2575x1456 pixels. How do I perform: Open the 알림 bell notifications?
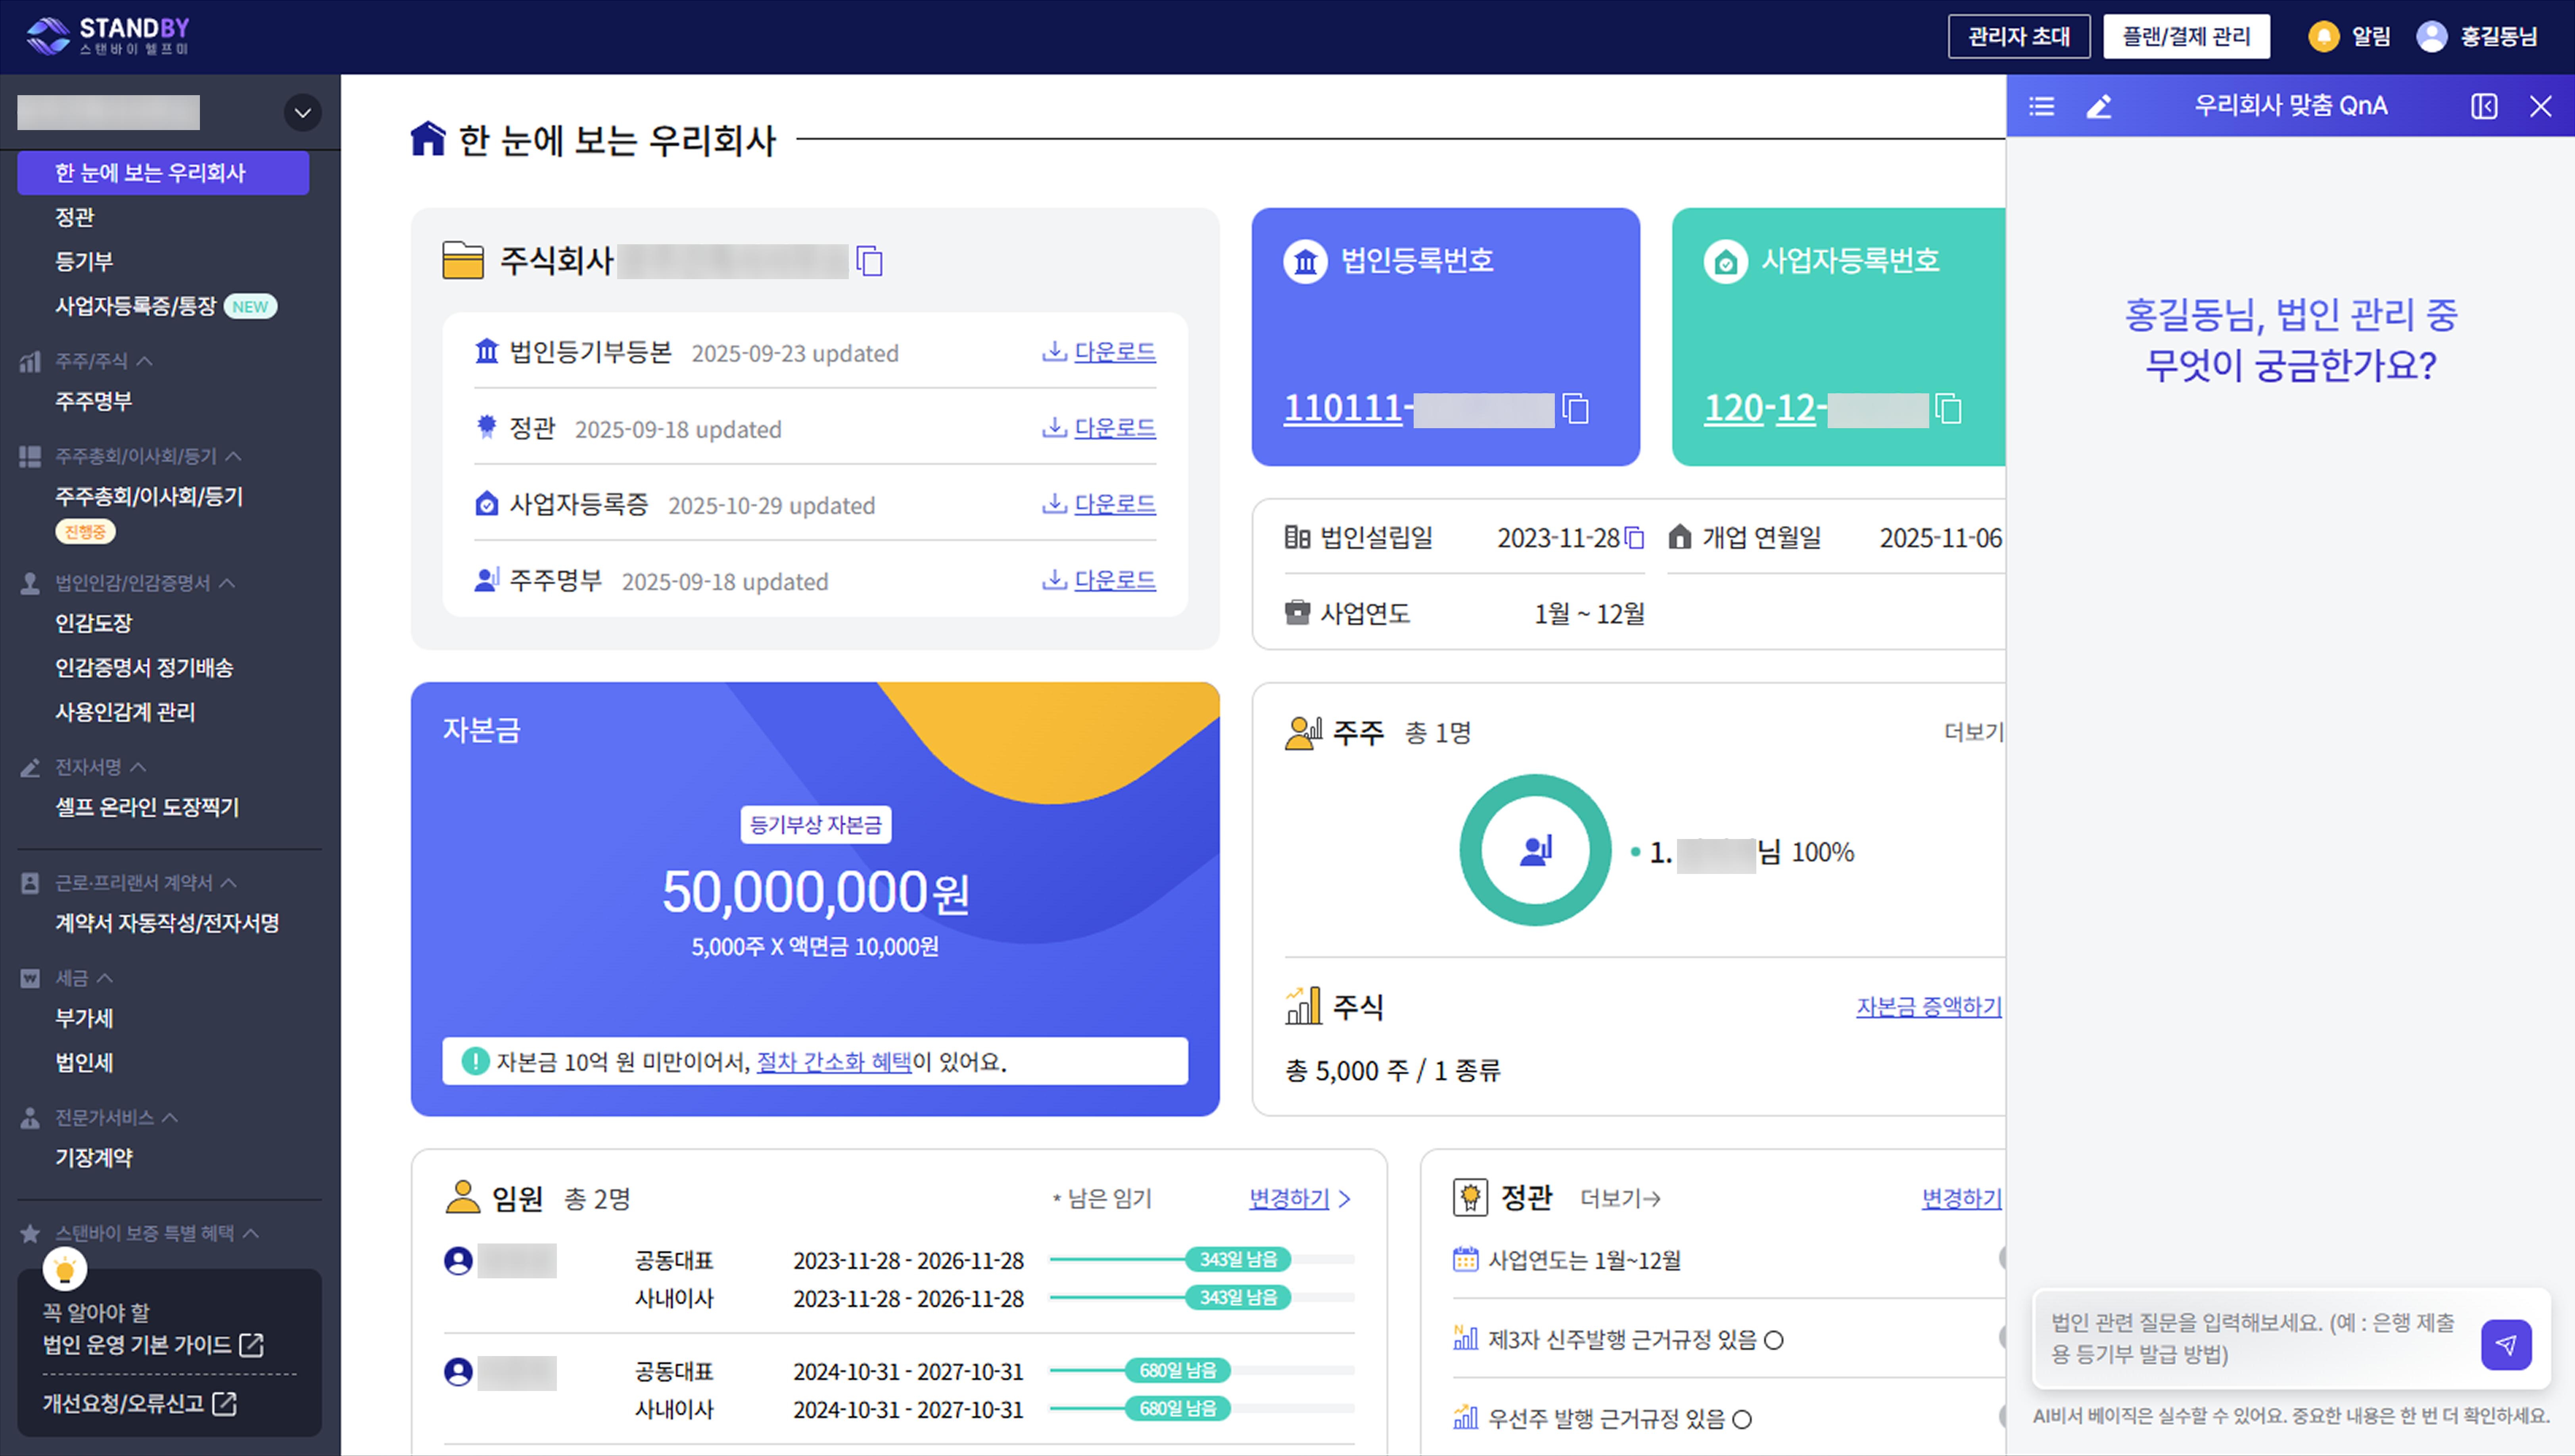pyautogui.click(x=2323, y=37)
